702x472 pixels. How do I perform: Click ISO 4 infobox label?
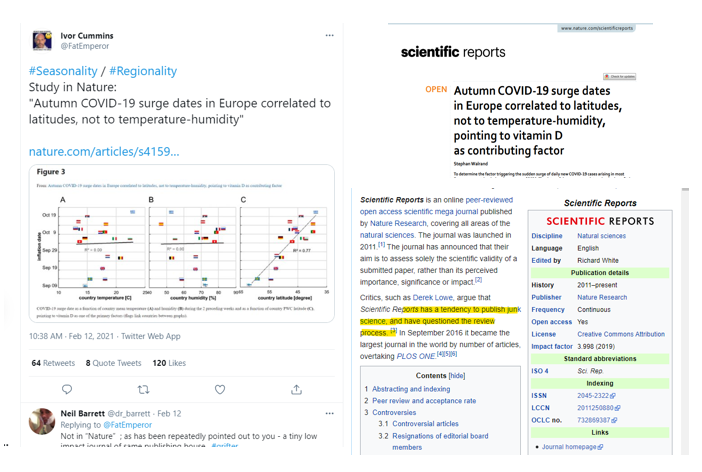(539, 371)
